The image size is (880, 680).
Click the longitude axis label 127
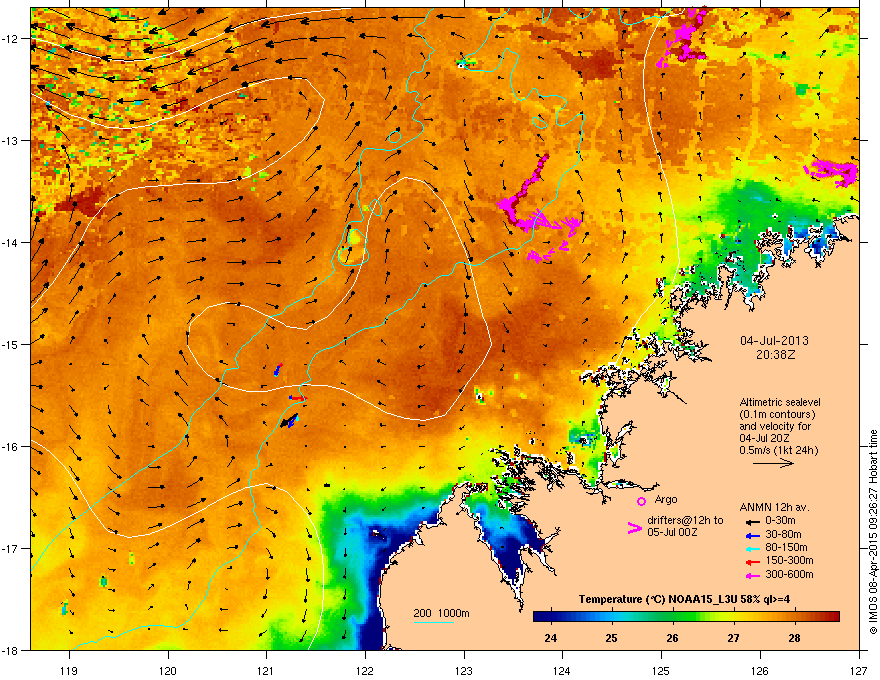point(859,670)
